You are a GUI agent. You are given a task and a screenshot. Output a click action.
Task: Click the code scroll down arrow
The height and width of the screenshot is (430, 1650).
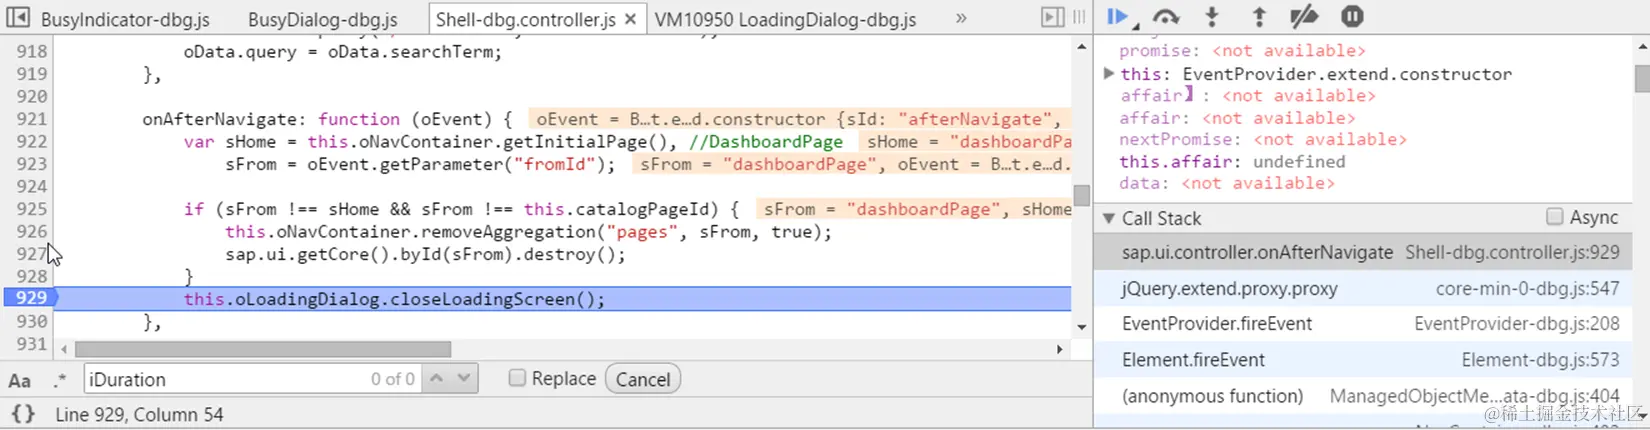pos(1082,327)
